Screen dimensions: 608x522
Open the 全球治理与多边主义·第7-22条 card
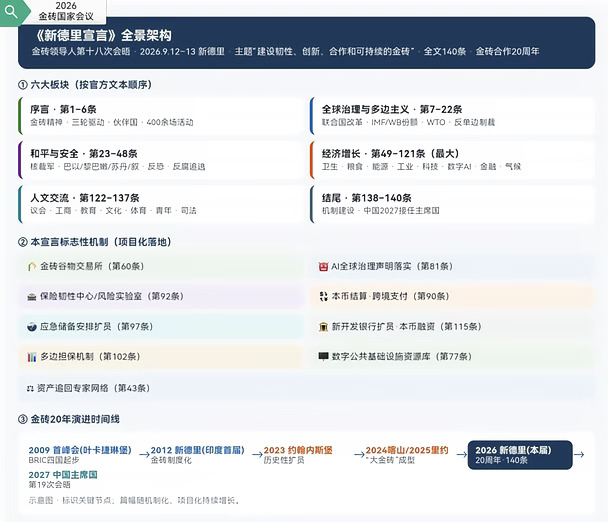point(452,116)
